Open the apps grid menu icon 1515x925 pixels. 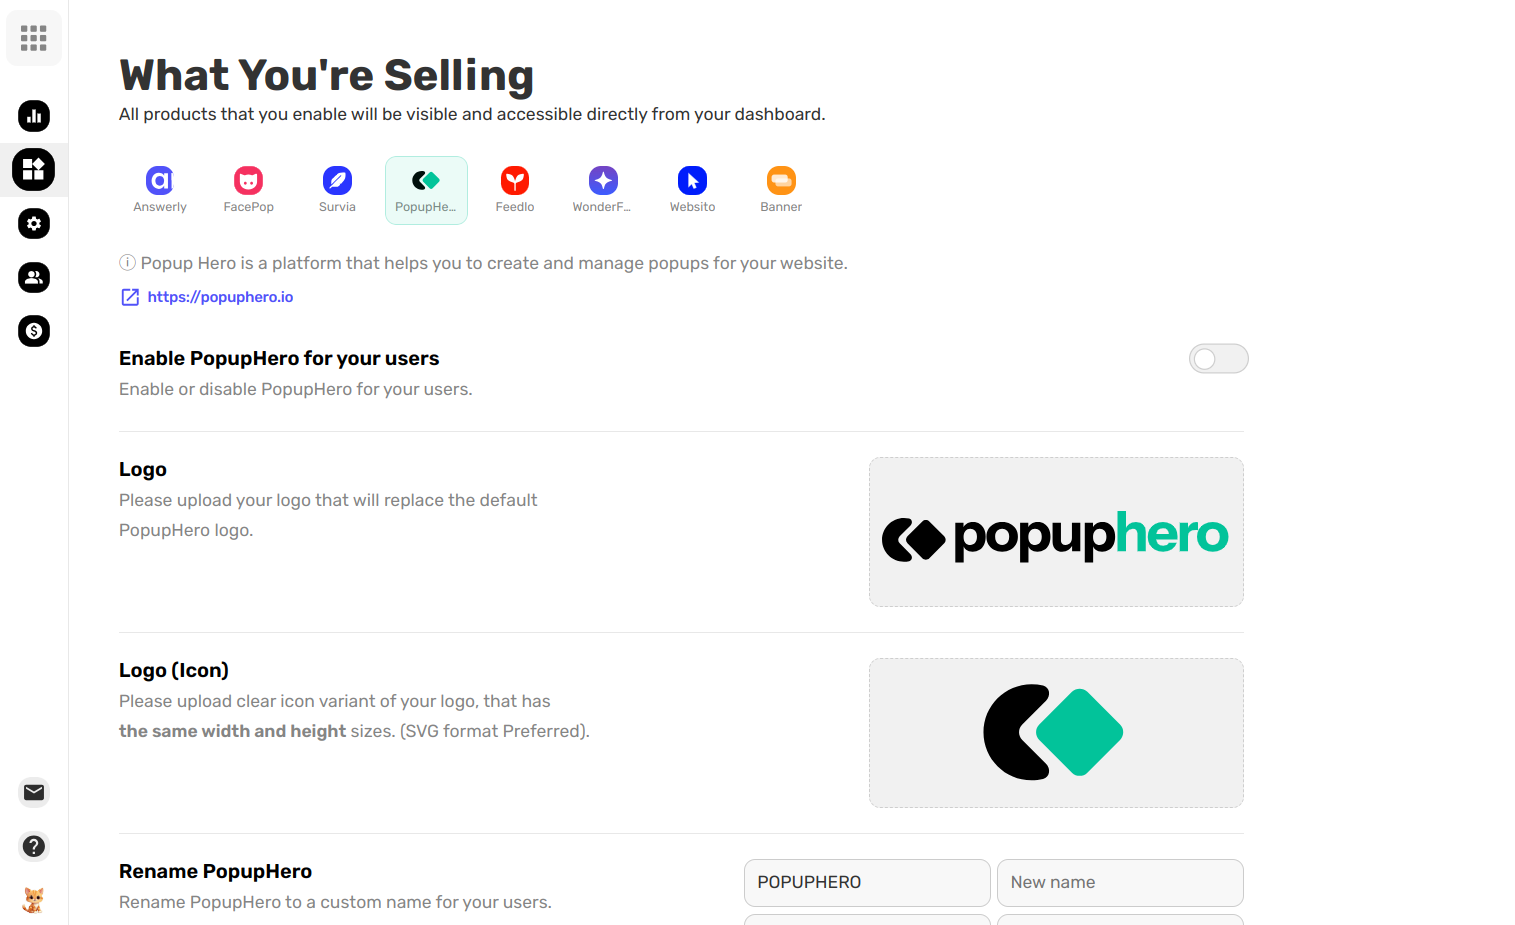coord(34,38)
